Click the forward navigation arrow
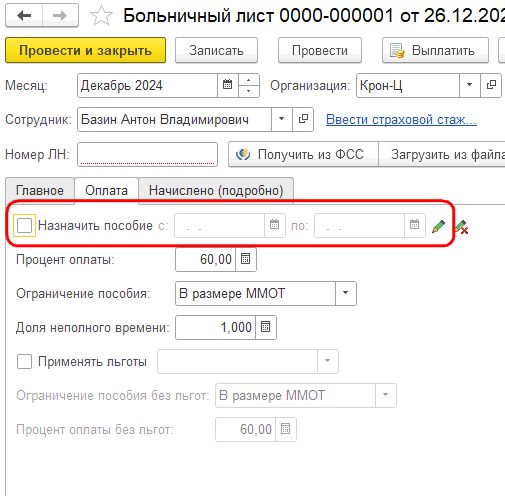This screenshot has height=496, width=505. tap(60, 15)
